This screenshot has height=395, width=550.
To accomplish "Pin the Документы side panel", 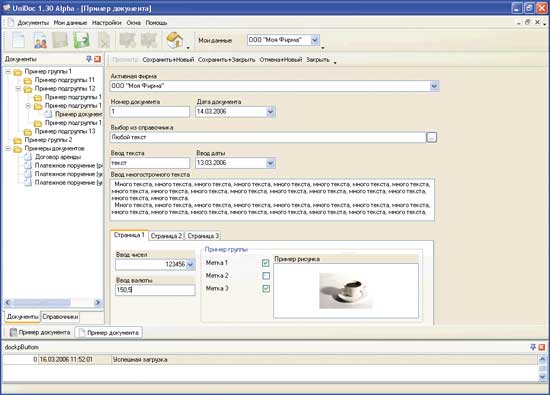I will coord(89,59).
